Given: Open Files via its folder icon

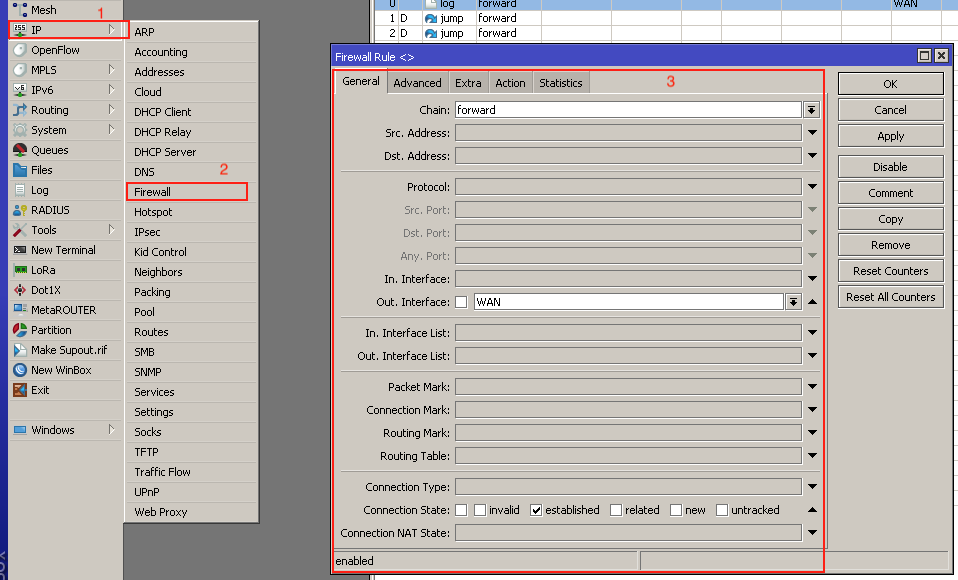Looking at the screenshot, I should (x=20, y=170).
